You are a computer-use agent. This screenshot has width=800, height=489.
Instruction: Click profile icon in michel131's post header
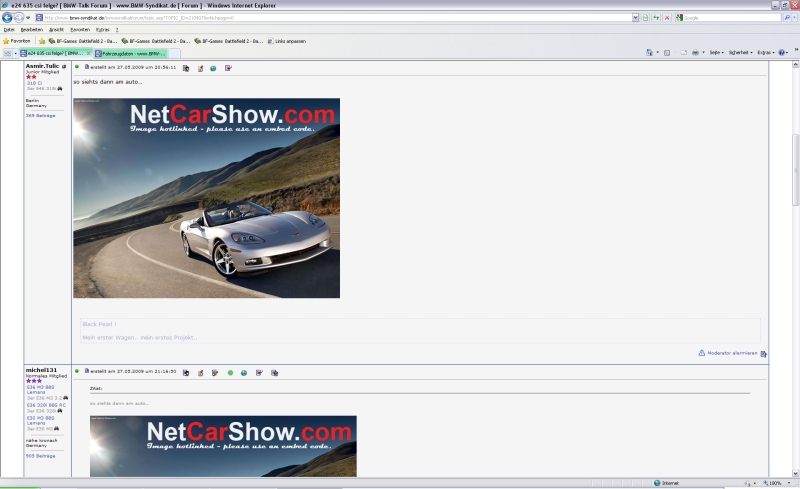pyautogui.click(x=186, y=373)
